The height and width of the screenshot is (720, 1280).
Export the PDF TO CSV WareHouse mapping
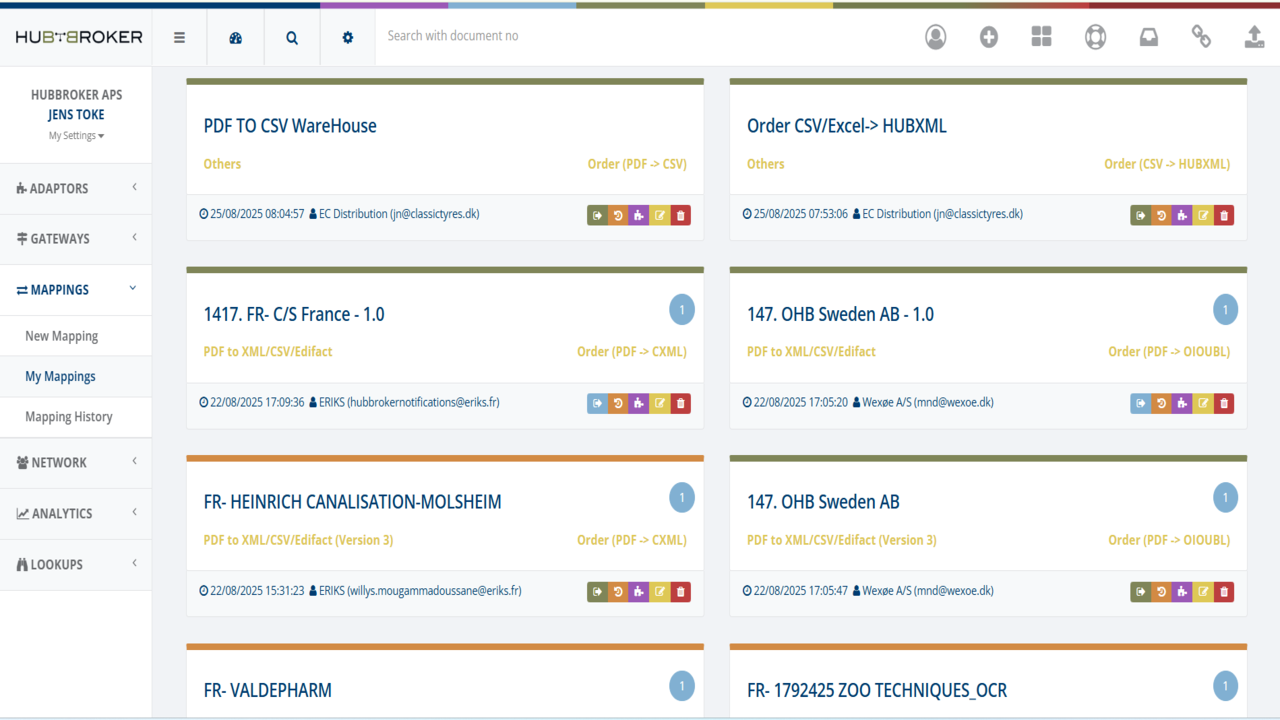tap(597, 215)
